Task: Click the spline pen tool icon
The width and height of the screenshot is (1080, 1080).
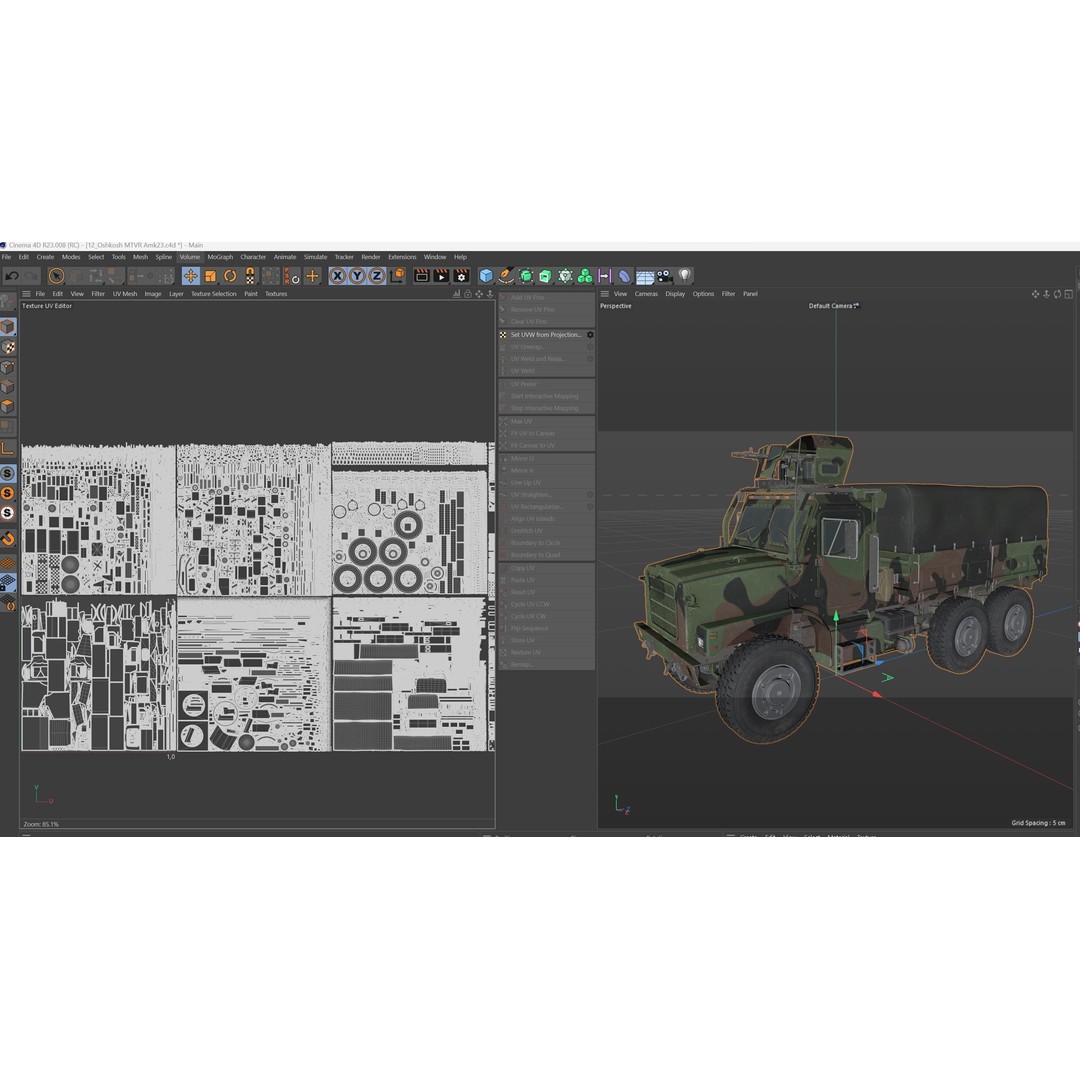Action: pyautogui.click(x=508, y=276)
